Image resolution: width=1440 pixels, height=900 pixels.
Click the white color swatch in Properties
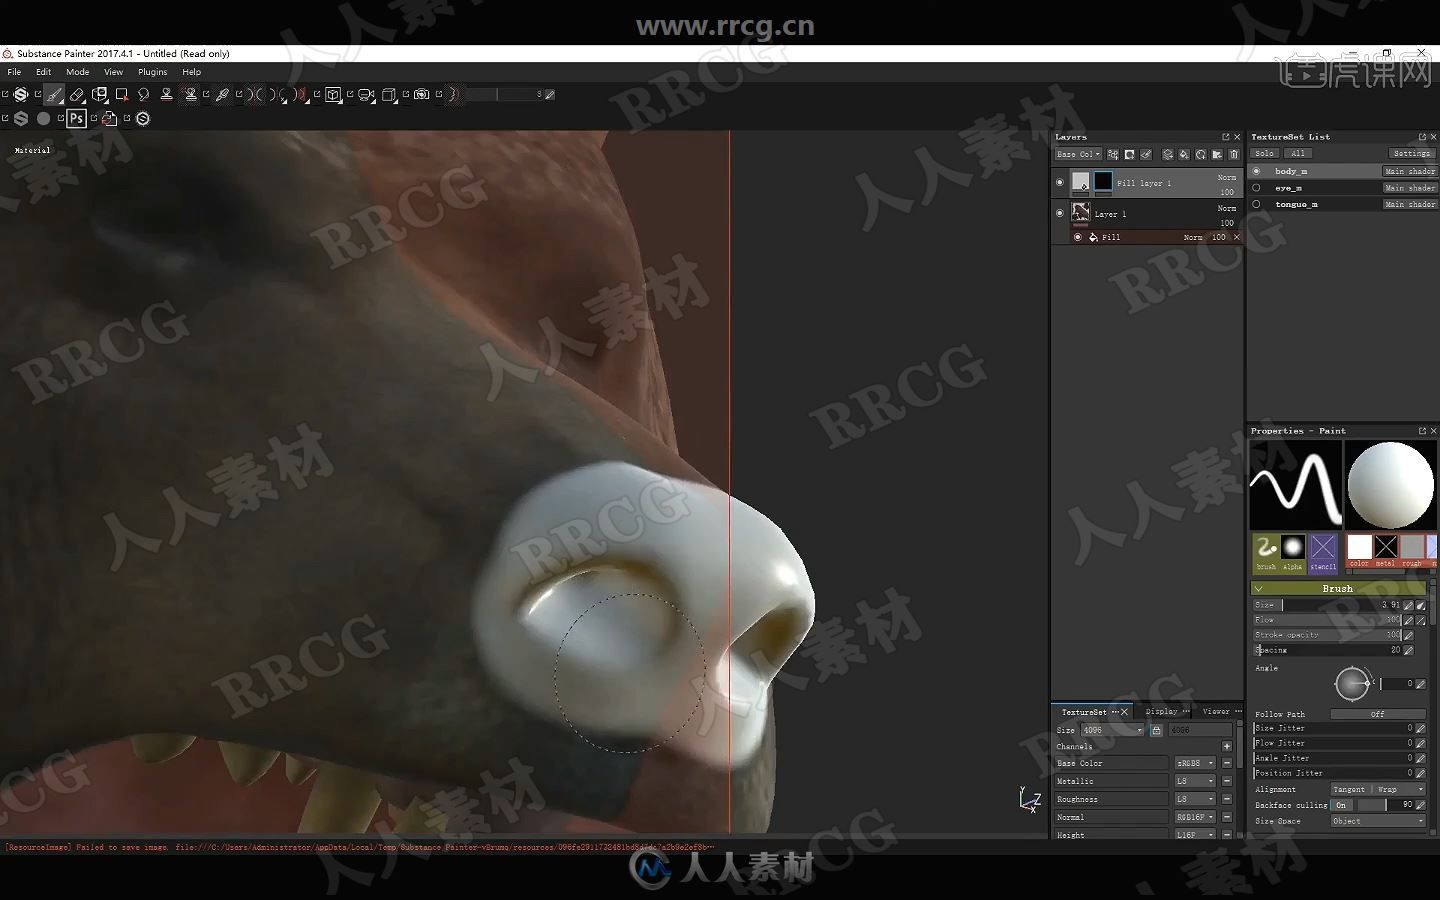(1359, 548)
